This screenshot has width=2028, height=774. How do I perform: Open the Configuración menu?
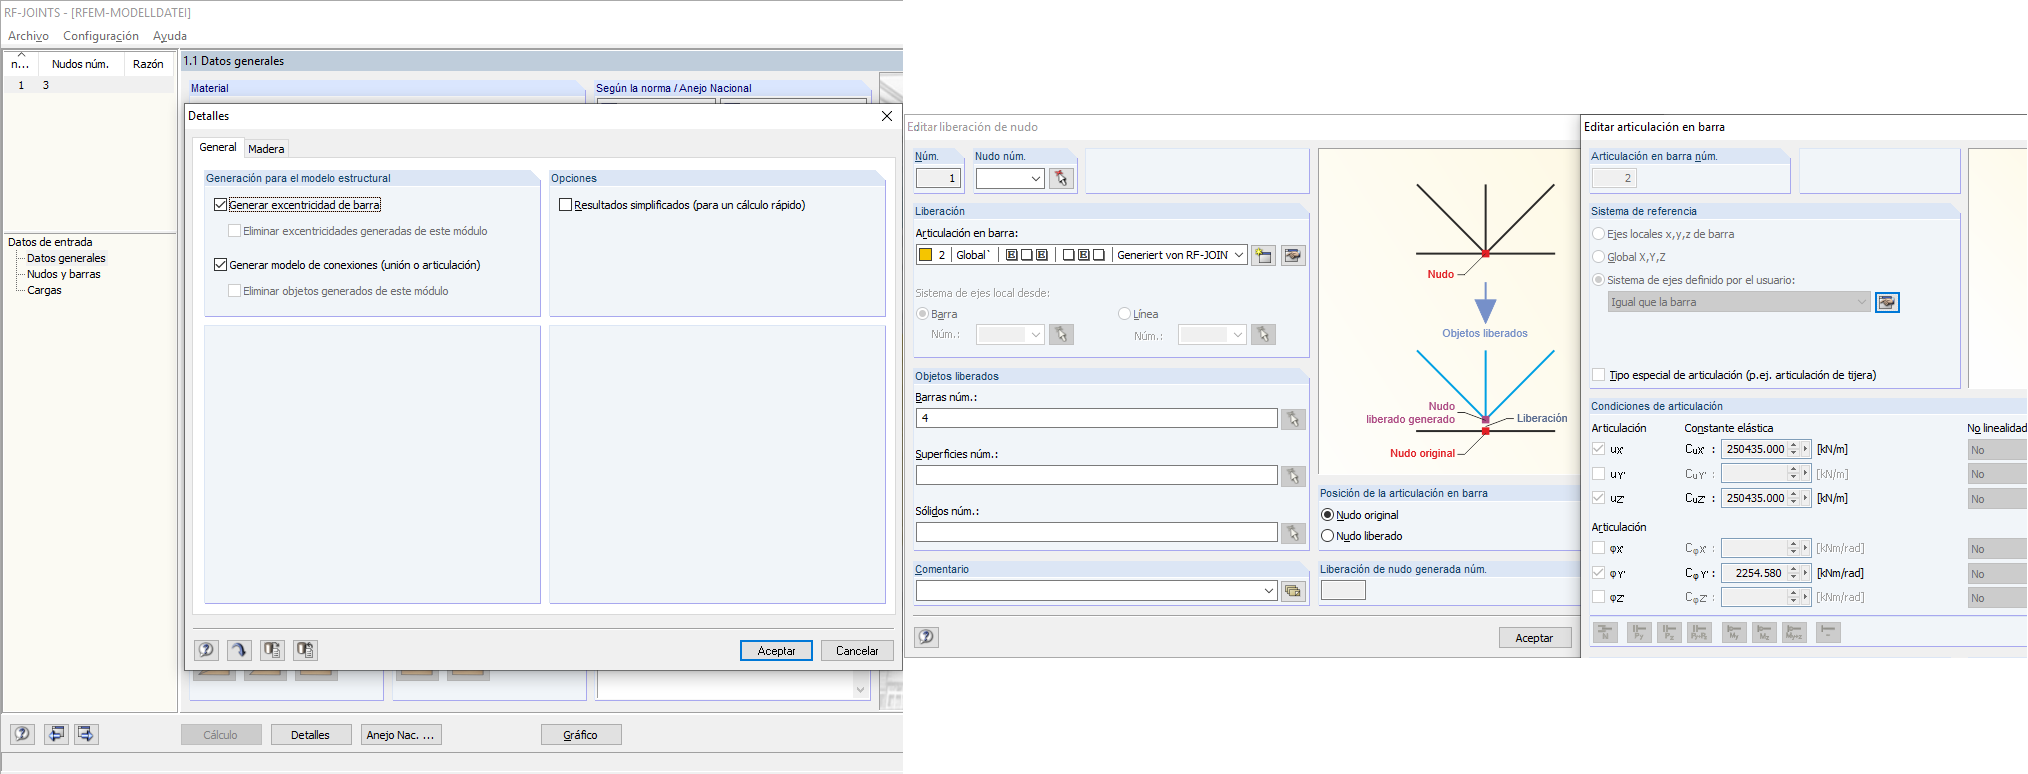(x=101, y=36)
